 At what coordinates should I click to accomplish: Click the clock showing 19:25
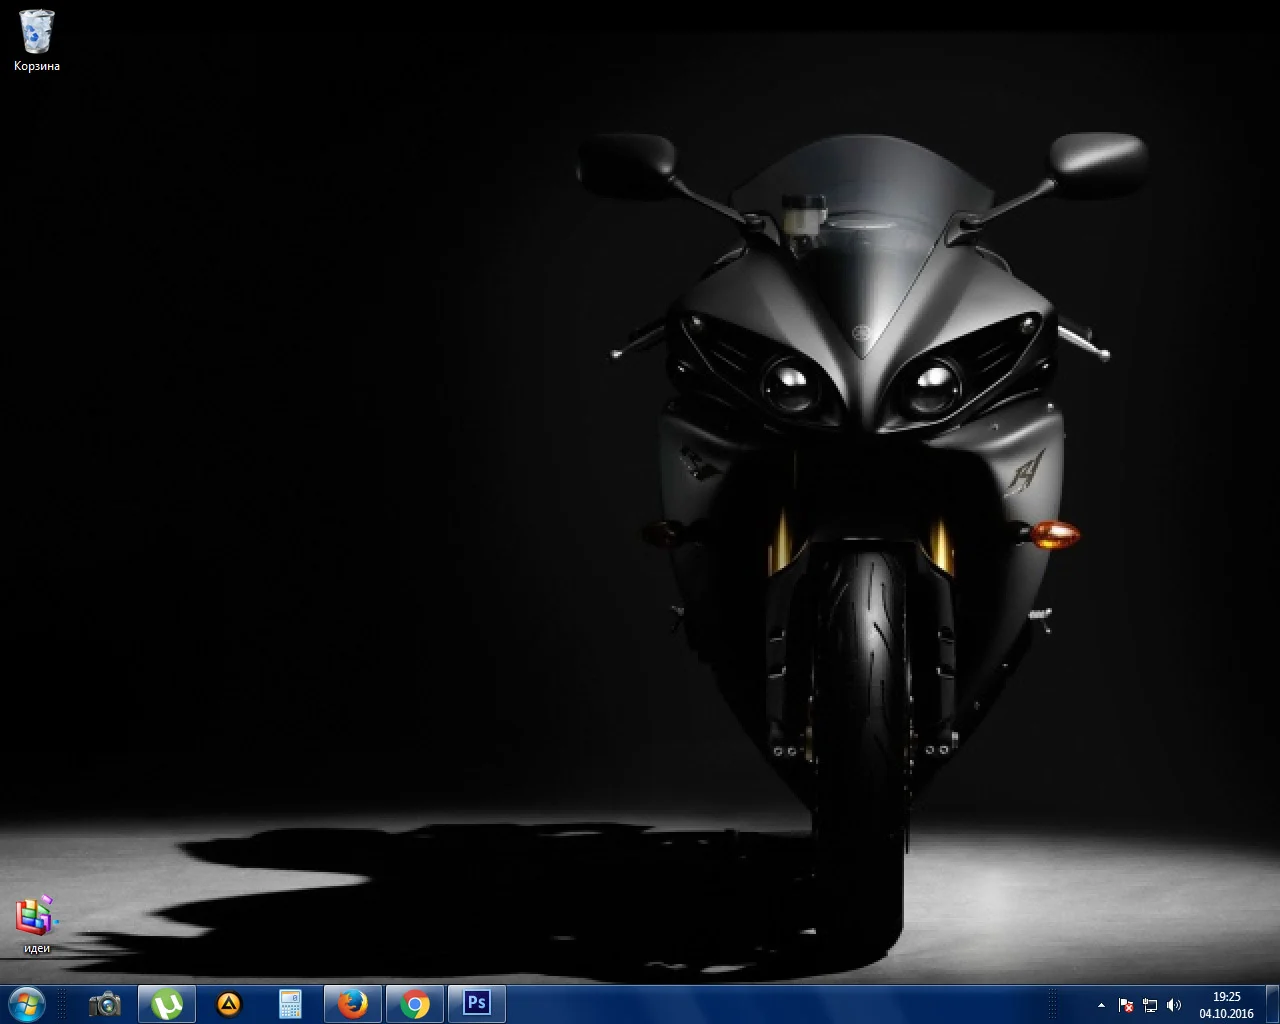[1226, 1004]
